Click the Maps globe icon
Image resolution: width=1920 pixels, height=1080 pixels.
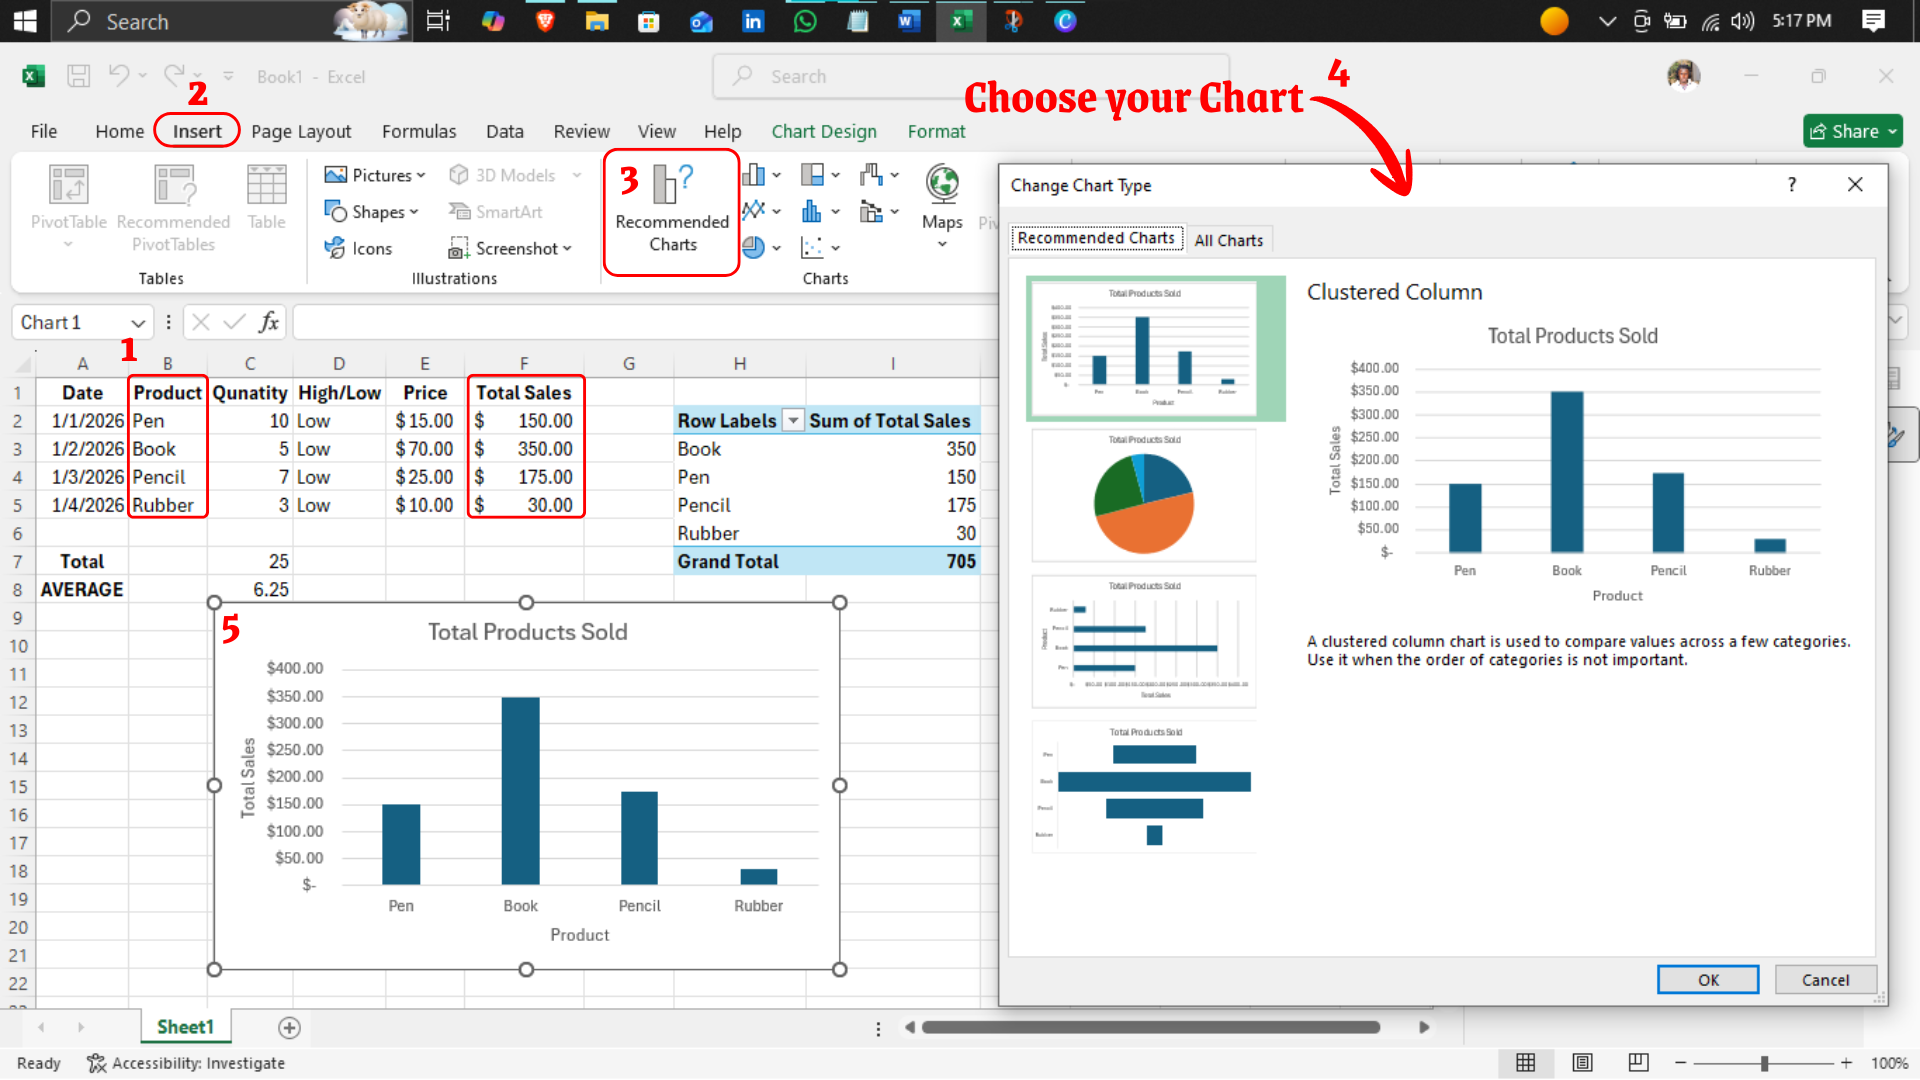(942, 185)
